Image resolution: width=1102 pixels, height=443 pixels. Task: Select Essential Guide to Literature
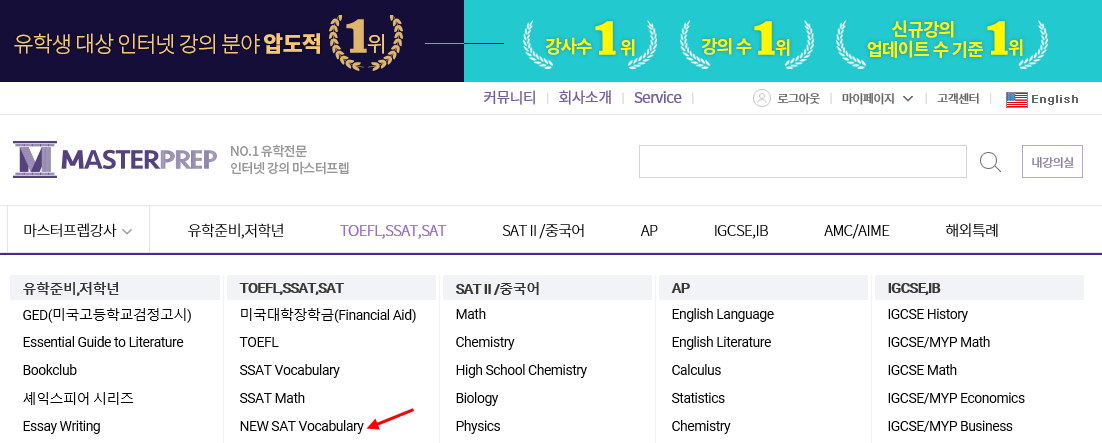tap(103, 342)
